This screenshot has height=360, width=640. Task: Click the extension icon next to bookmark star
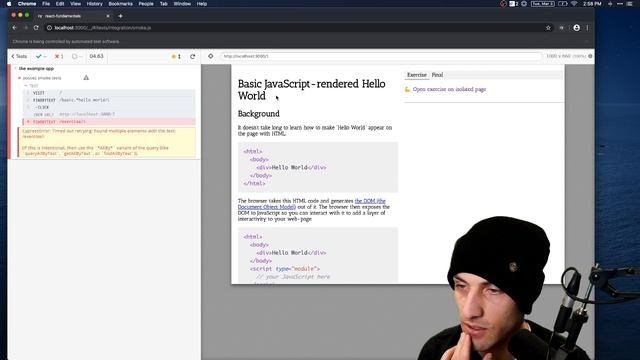click(562, 28)
